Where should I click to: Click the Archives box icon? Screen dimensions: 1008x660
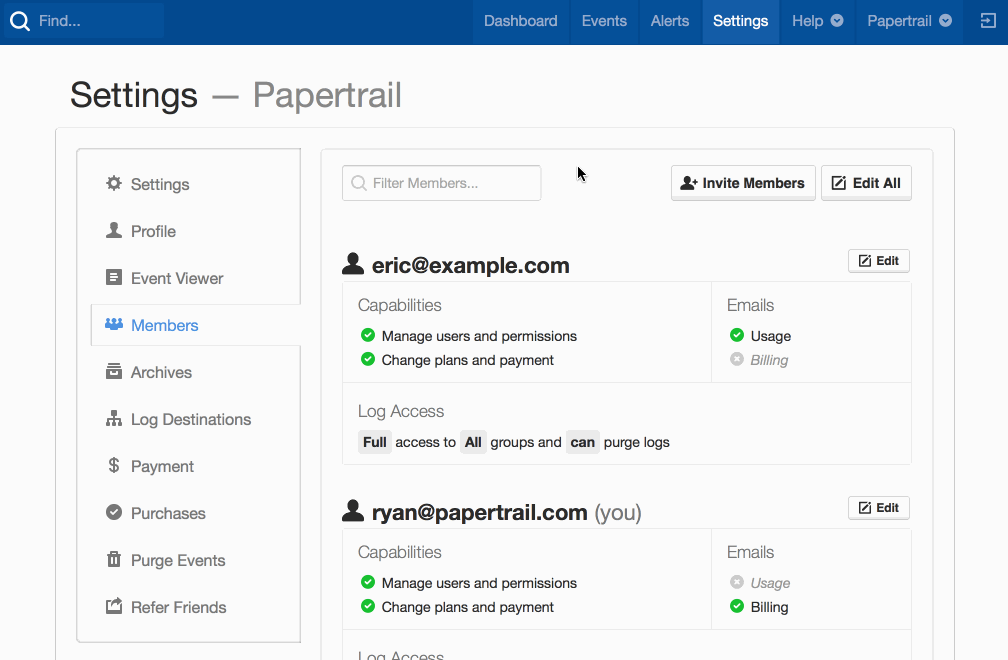coord(114,371)
